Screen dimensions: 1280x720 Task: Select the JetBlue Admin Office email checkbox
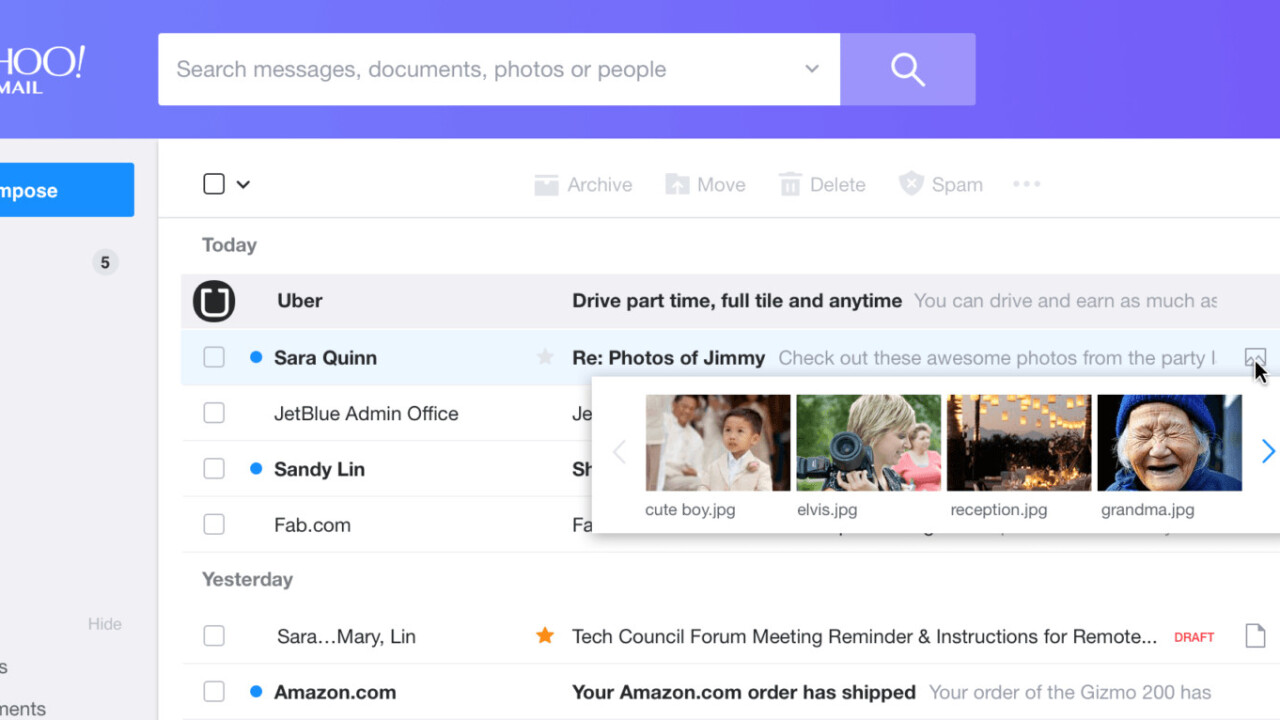click(214, 413)
